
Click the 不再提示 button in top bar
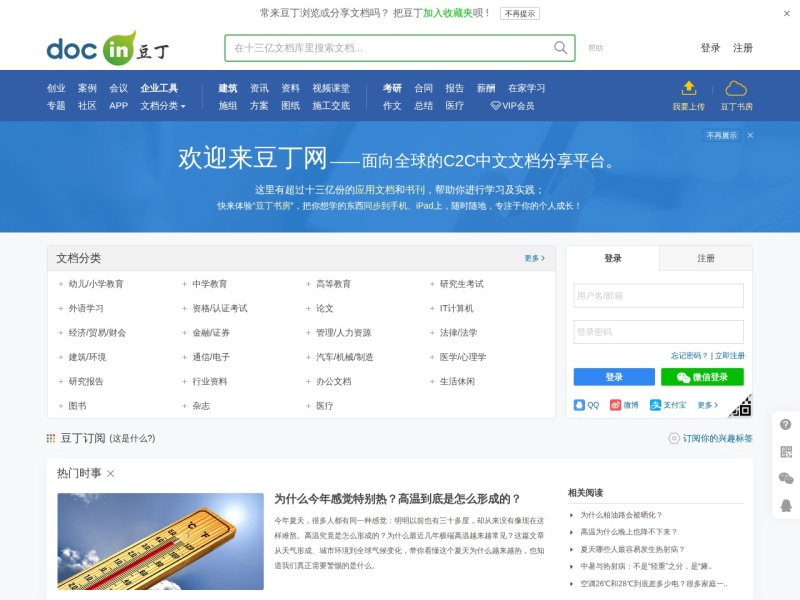coord(520,14)
